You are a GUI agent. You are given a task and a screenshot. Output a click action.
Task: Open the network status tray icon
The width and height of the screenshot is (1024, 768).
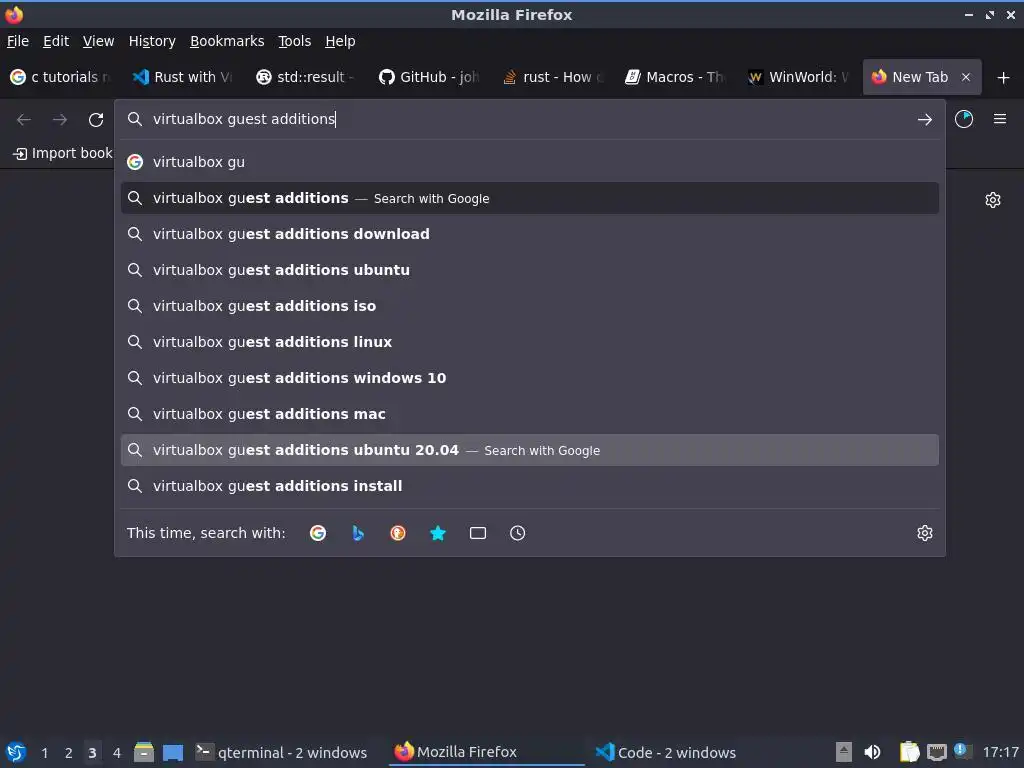(936, 752)
